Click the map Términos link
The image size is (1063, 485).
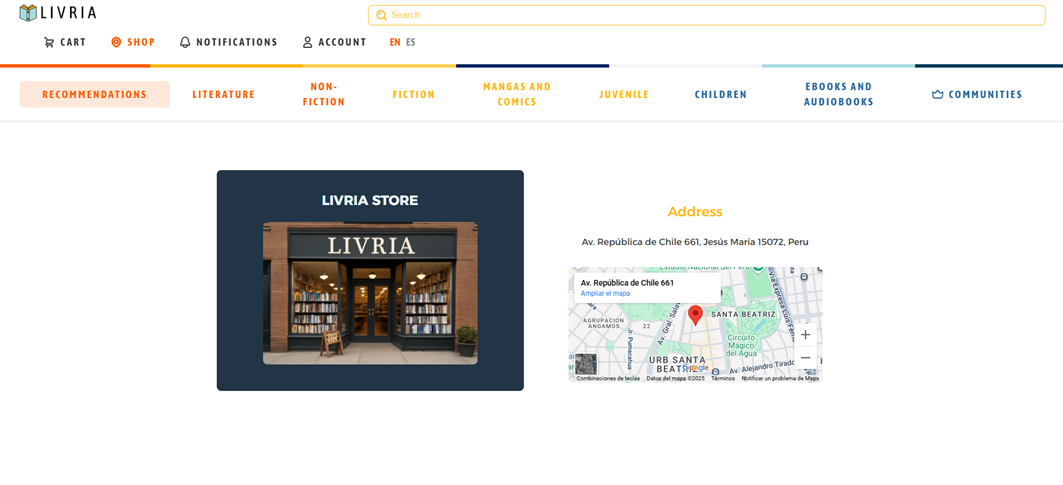click(723, 379)
